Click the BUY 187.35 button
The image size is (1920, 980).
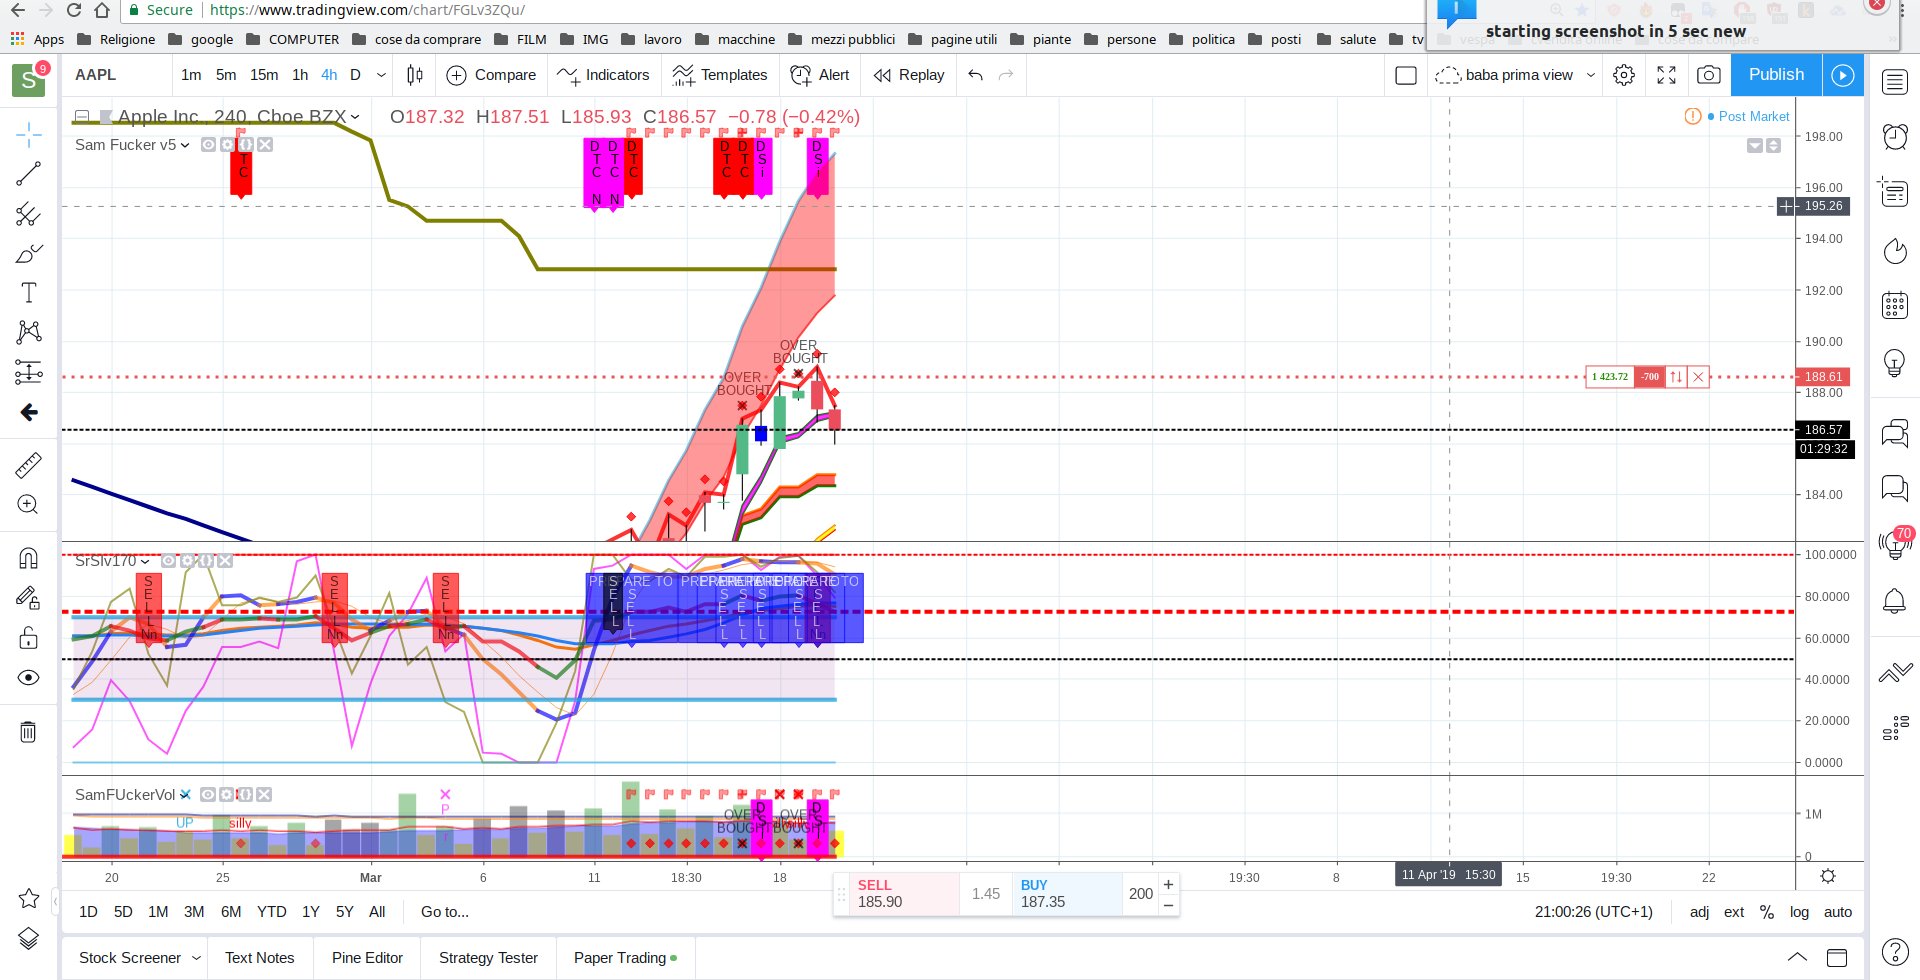pyautogui.click(x=1067, y=894)
